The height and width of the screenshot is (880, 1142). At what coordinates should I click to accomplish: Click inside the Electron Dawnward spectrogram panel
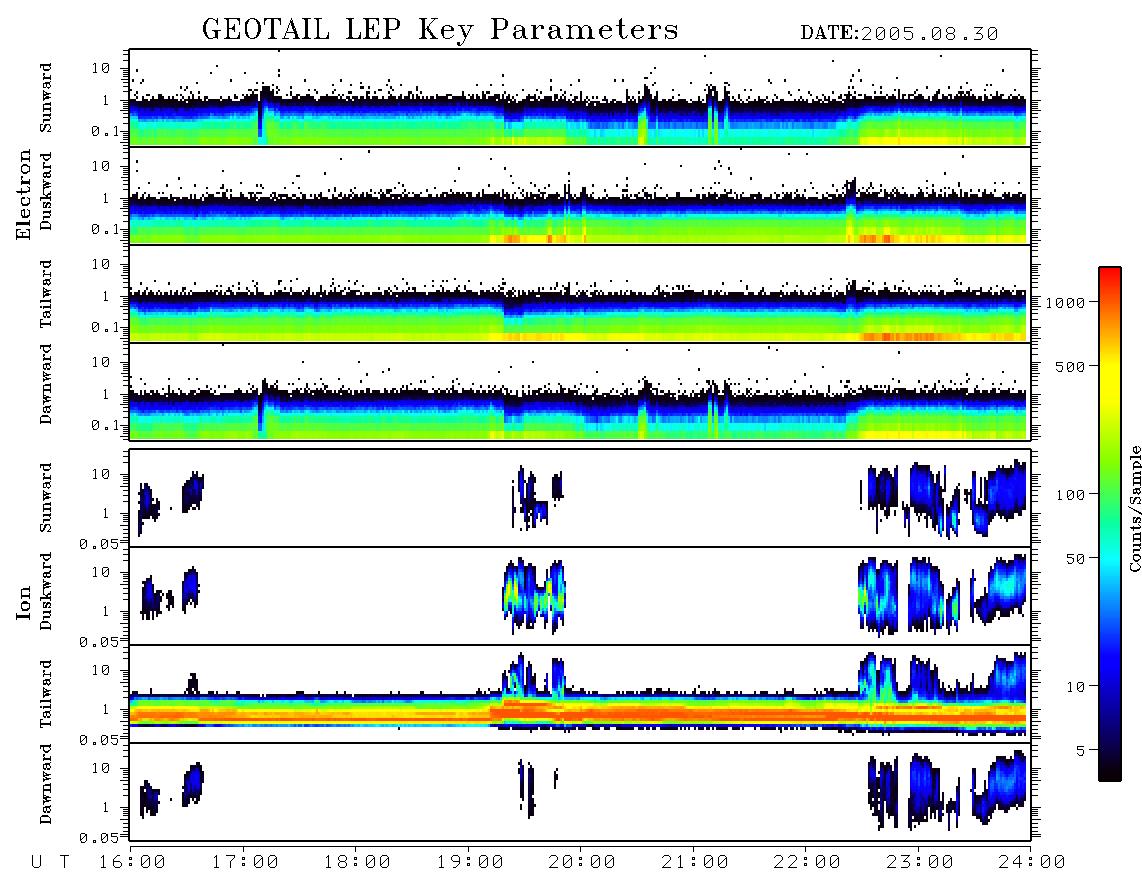tap(580, 392)
